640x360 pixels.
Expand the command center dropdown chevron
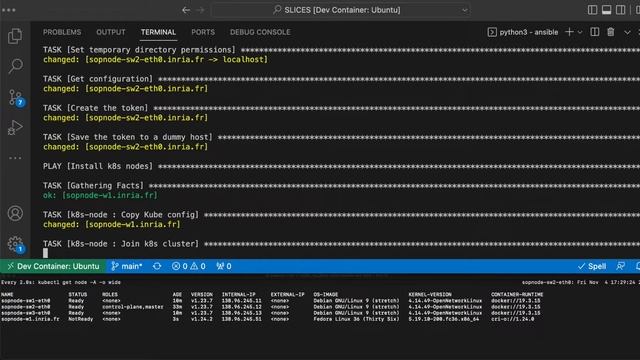(464, 10)
